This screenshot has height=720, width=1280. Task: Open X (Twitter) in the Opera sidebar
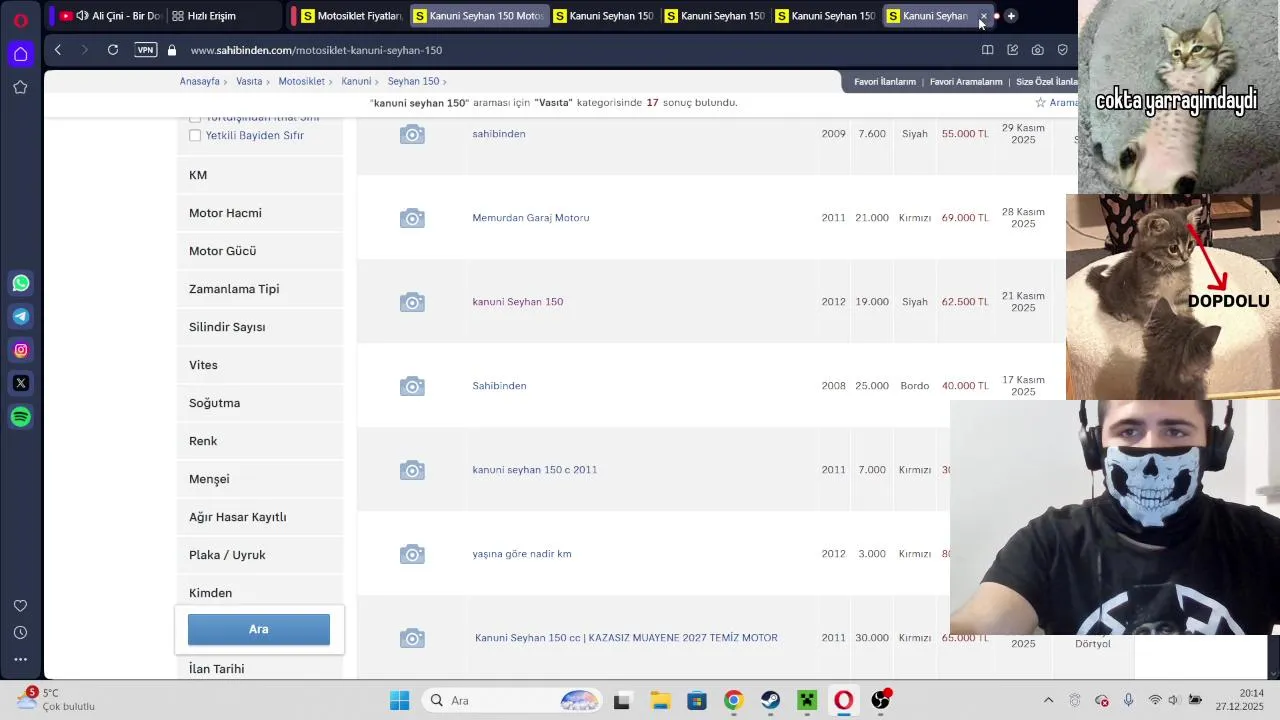(x=21, y=383)
